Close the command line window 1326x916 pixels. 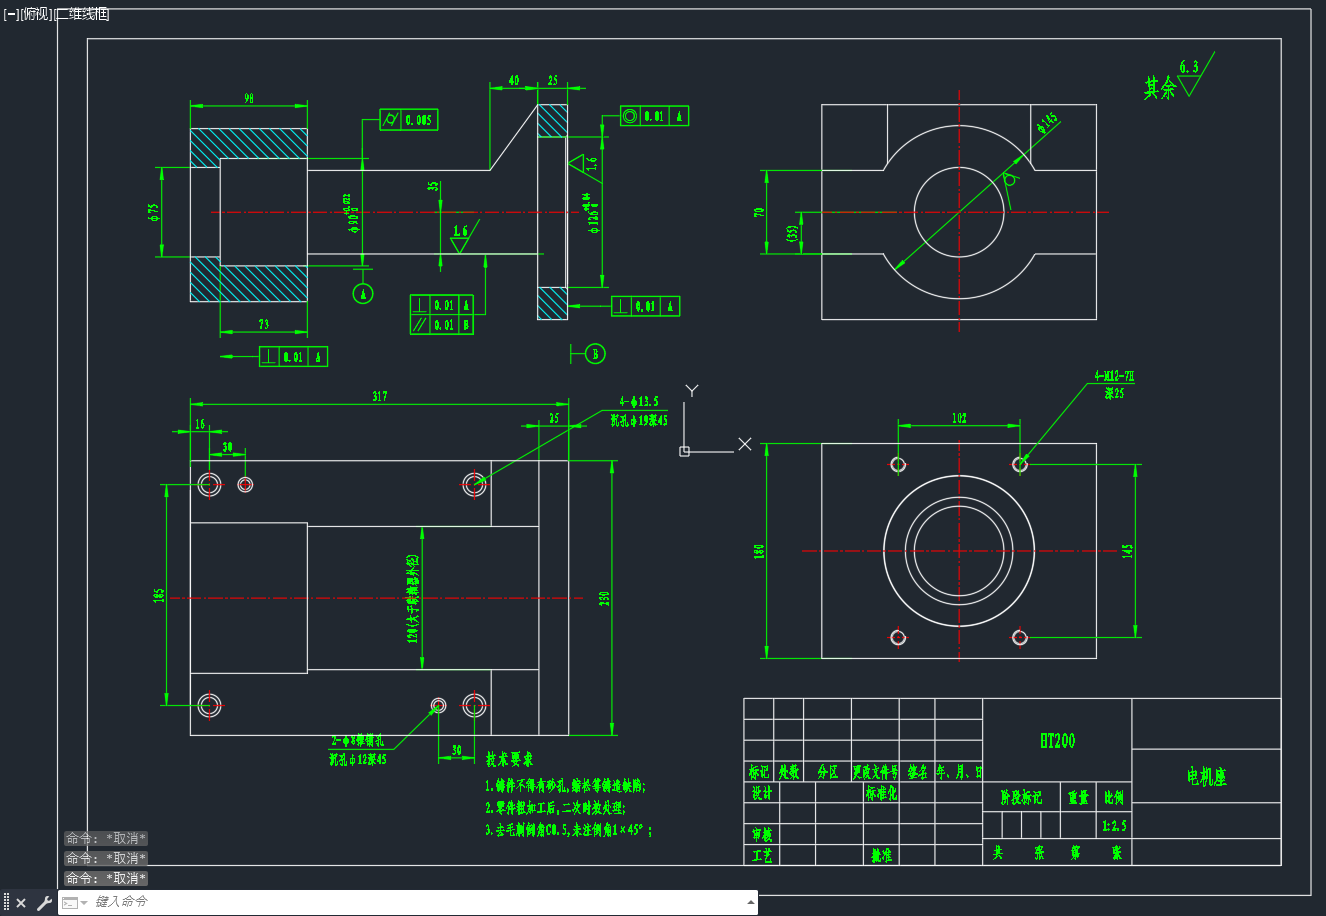(21, 903)
